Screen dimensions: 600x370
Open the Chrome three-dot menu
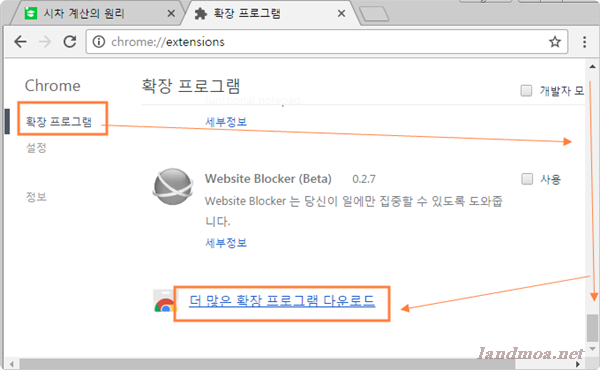[584, 42]
